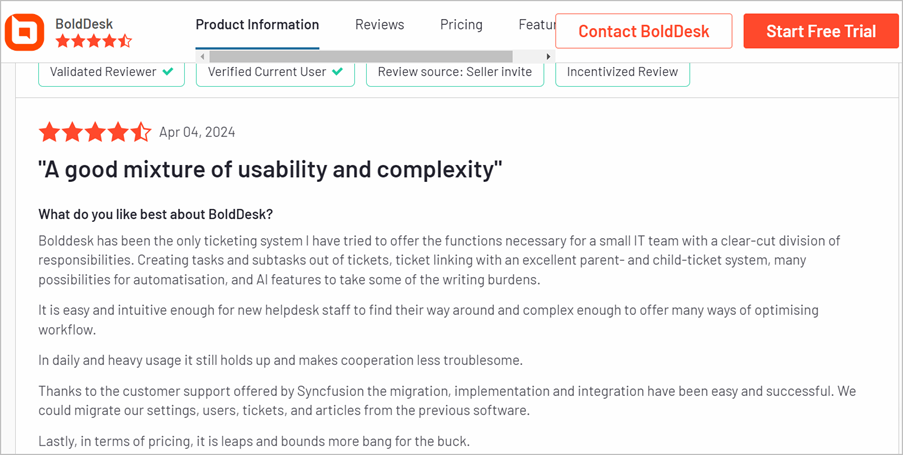Click the BoldDesk orange logo icon
The height and width of the screenshot is (455, 903).
[x=24, y=32]
